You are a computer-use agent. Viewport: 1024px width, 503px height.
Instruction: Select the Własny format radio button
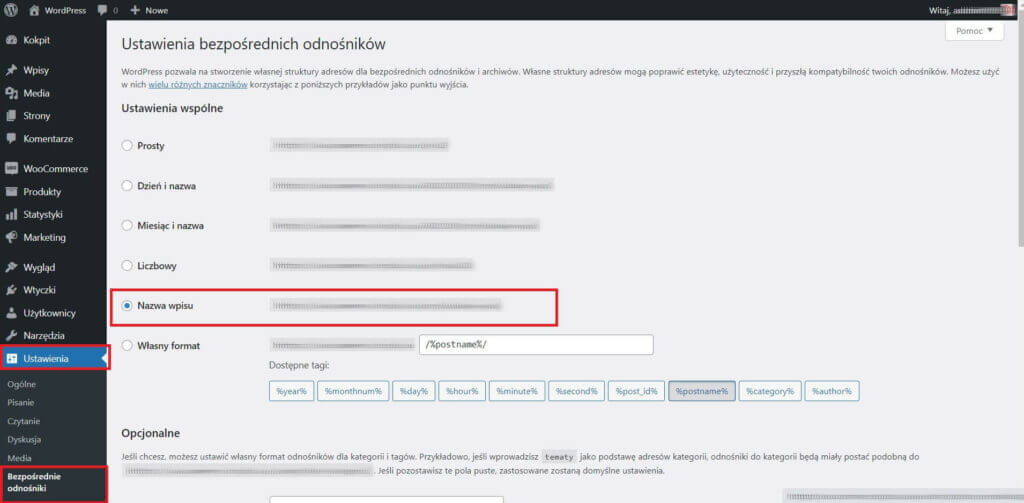127,345
